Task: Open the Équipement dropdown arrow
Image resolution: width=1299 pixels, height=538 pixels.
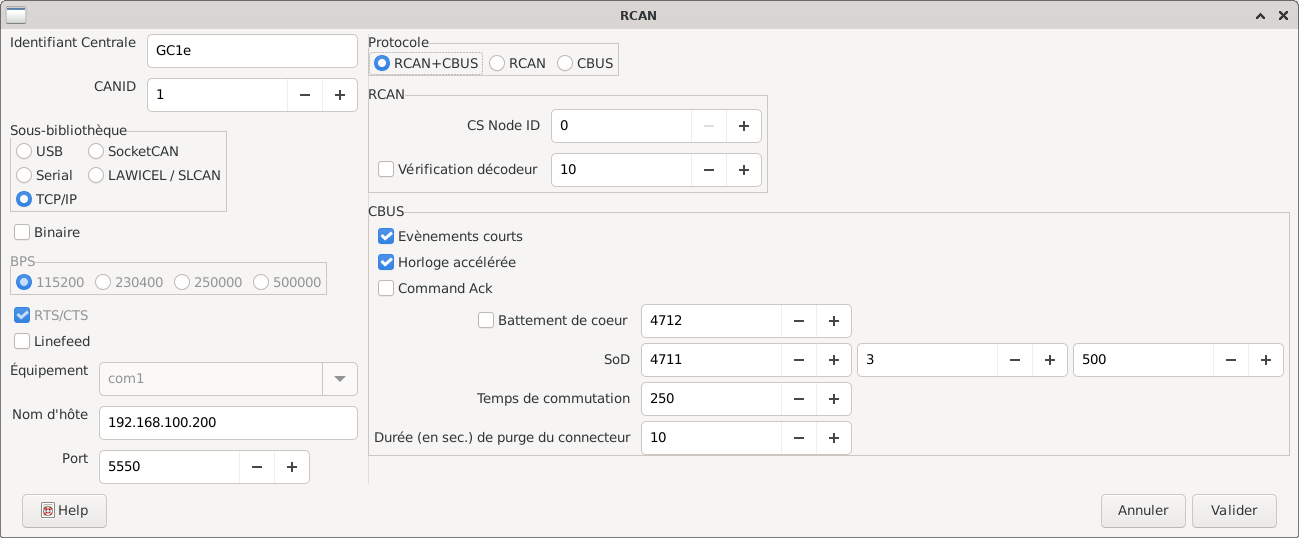Action: [339, 380]
